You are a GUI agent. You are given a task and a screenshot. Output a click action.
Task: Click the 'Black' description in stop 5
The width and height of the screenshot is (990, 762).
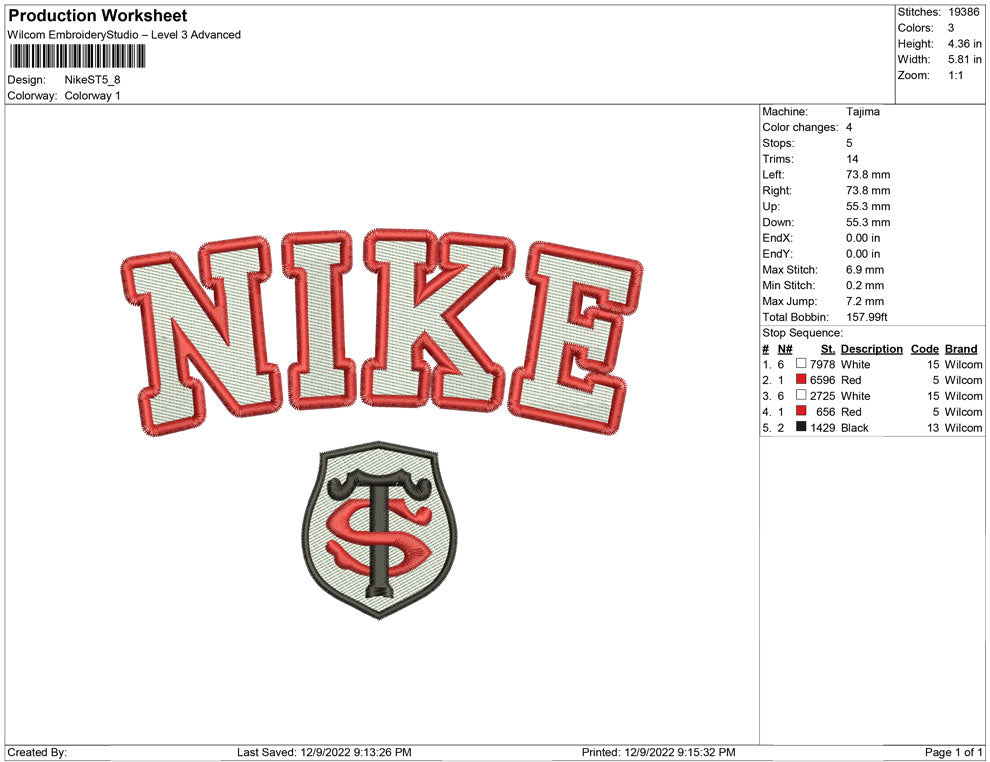pos(855,427)
